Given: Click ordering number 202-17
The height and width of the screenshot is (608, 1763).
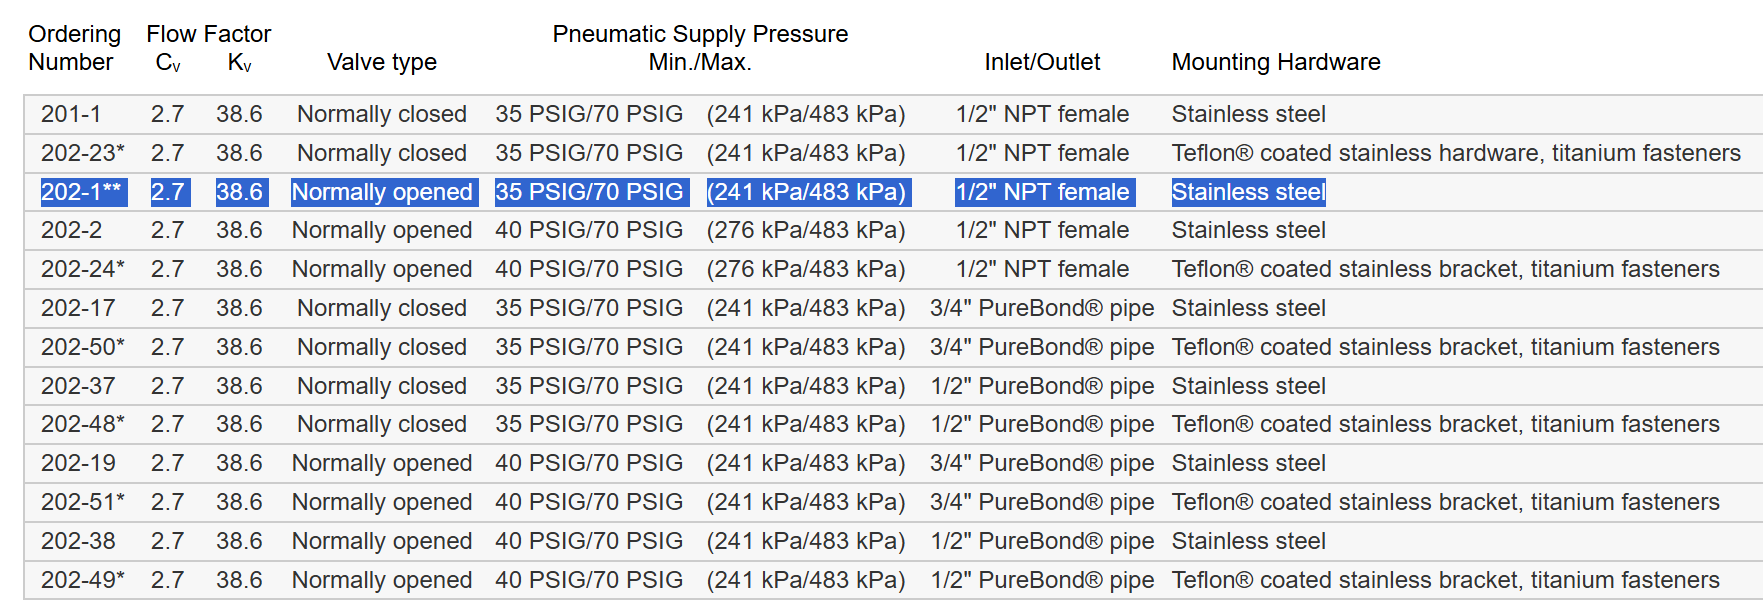Looking at the screenshot, I should [78, 308].
